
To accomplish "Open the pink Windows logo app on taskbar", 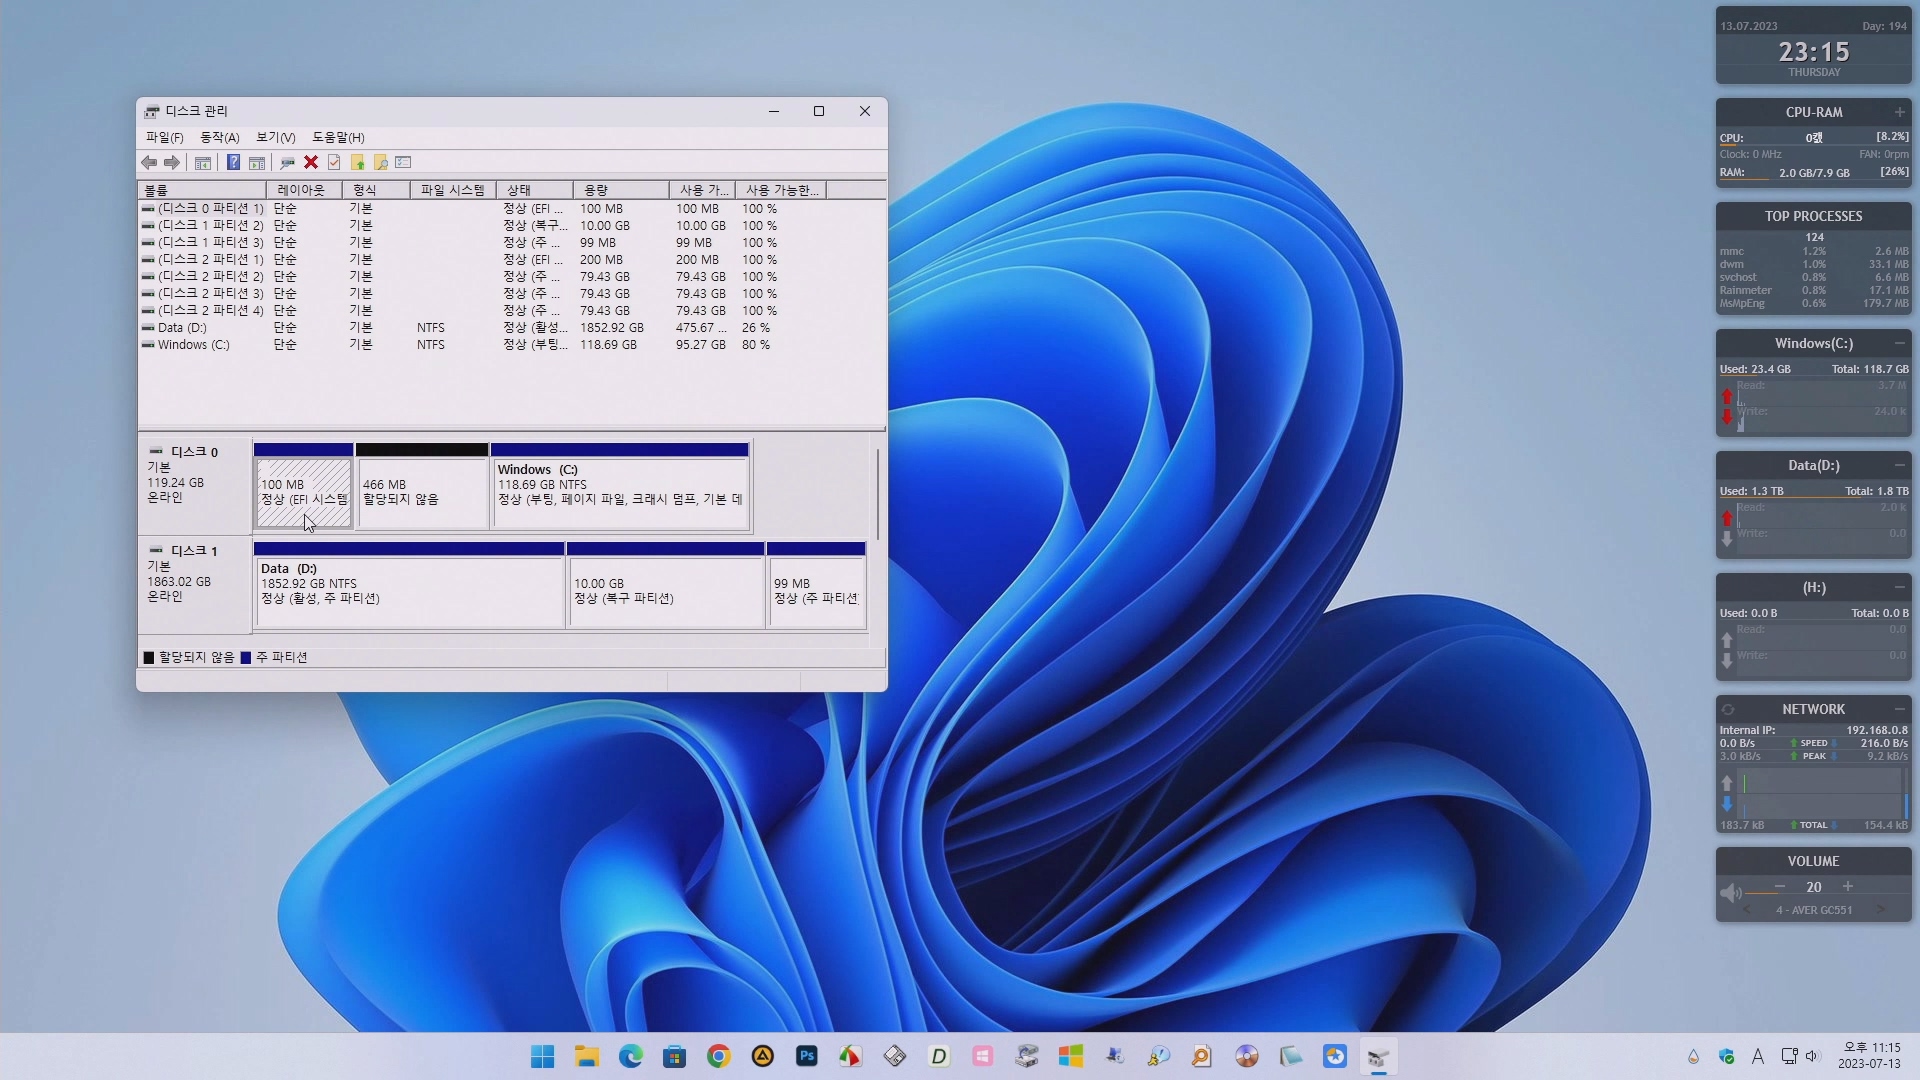I will 983,1056.
